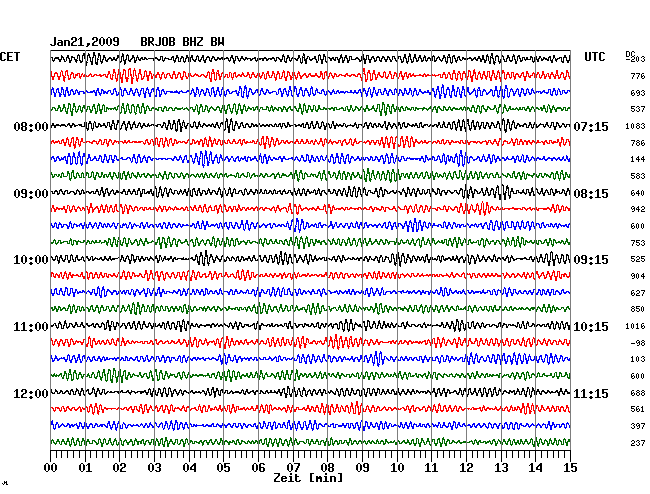Image resolution: width=650 pixels, height=494 pixels.
Task: Select the DC offset value 904
Action: (x=638, y=276)
